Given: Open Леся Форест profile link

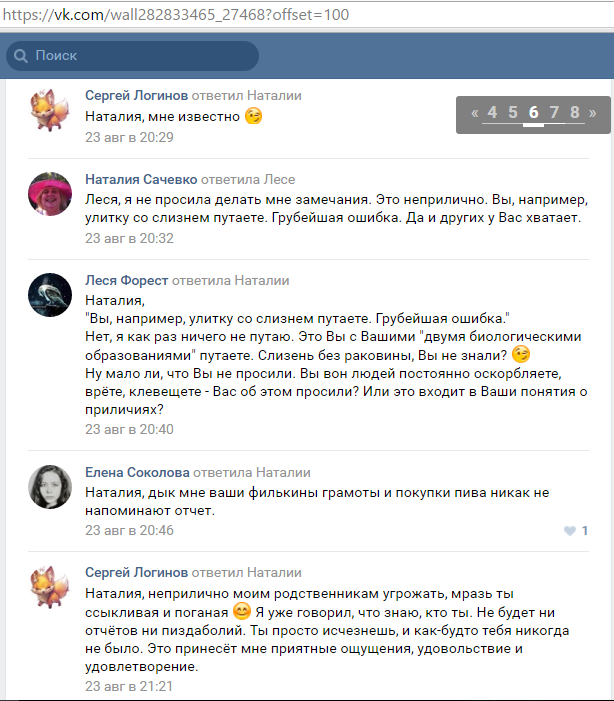Looking at the screenshot, I should [x=127, y=280].
